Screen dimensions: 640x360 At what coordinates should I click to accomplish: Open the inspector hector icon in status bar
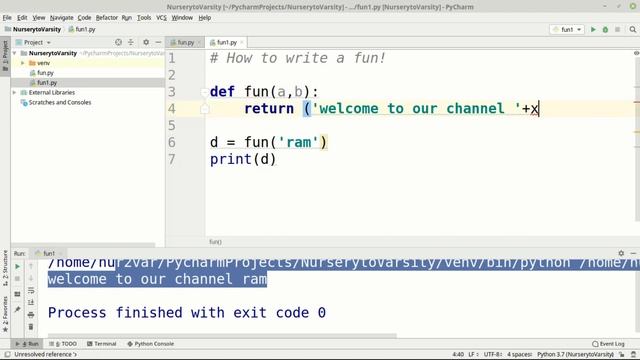[633, 354]
